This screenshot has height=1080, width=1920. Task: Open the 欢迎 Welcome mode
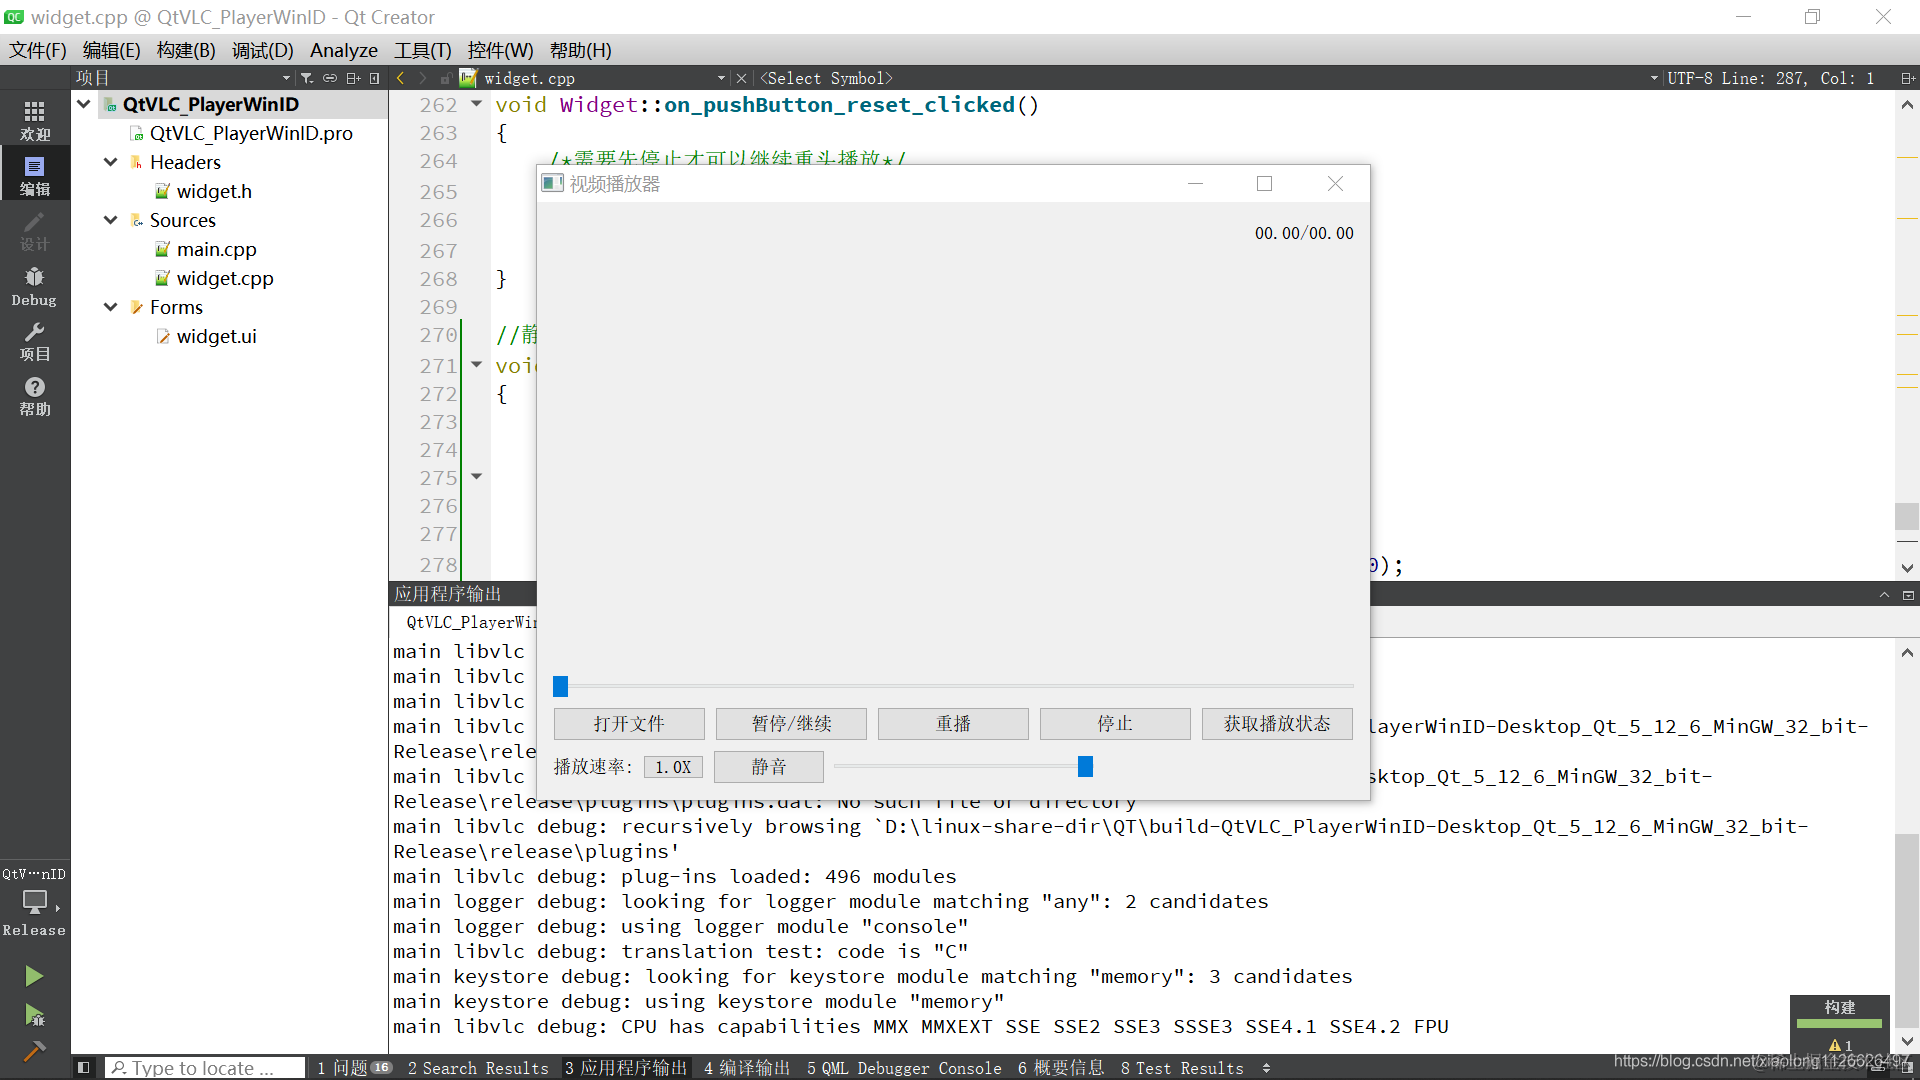click(34, 120)
